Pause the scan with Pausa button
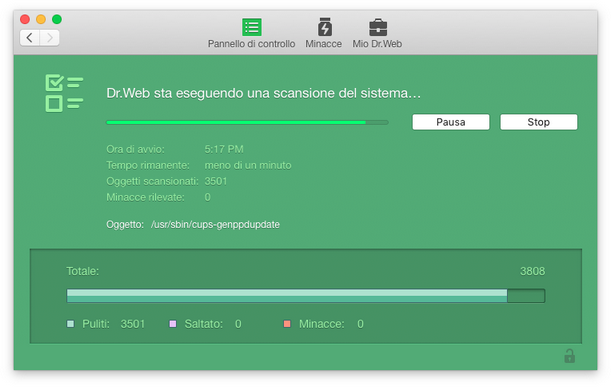Screen dimensions: 611x387 [x=451, y=122]
